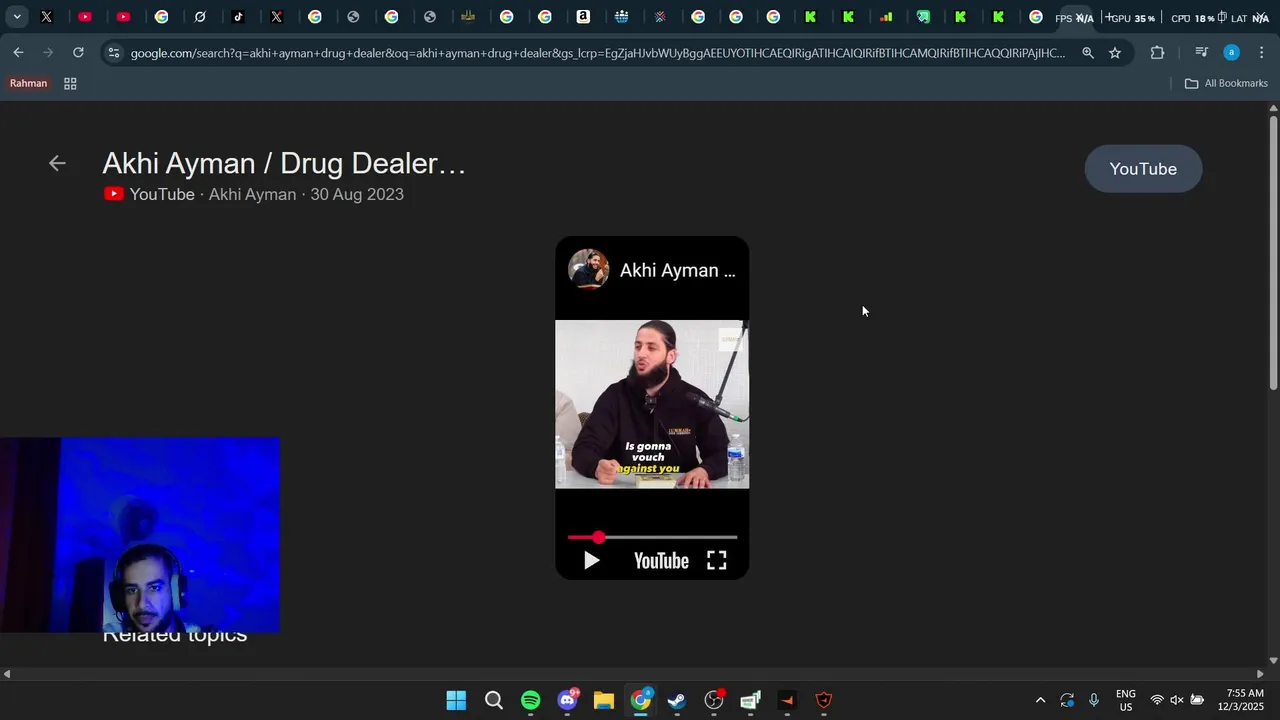1280x720 pixels.
Task: Open File Explorer from the taskbar
Action: (604, 700)
